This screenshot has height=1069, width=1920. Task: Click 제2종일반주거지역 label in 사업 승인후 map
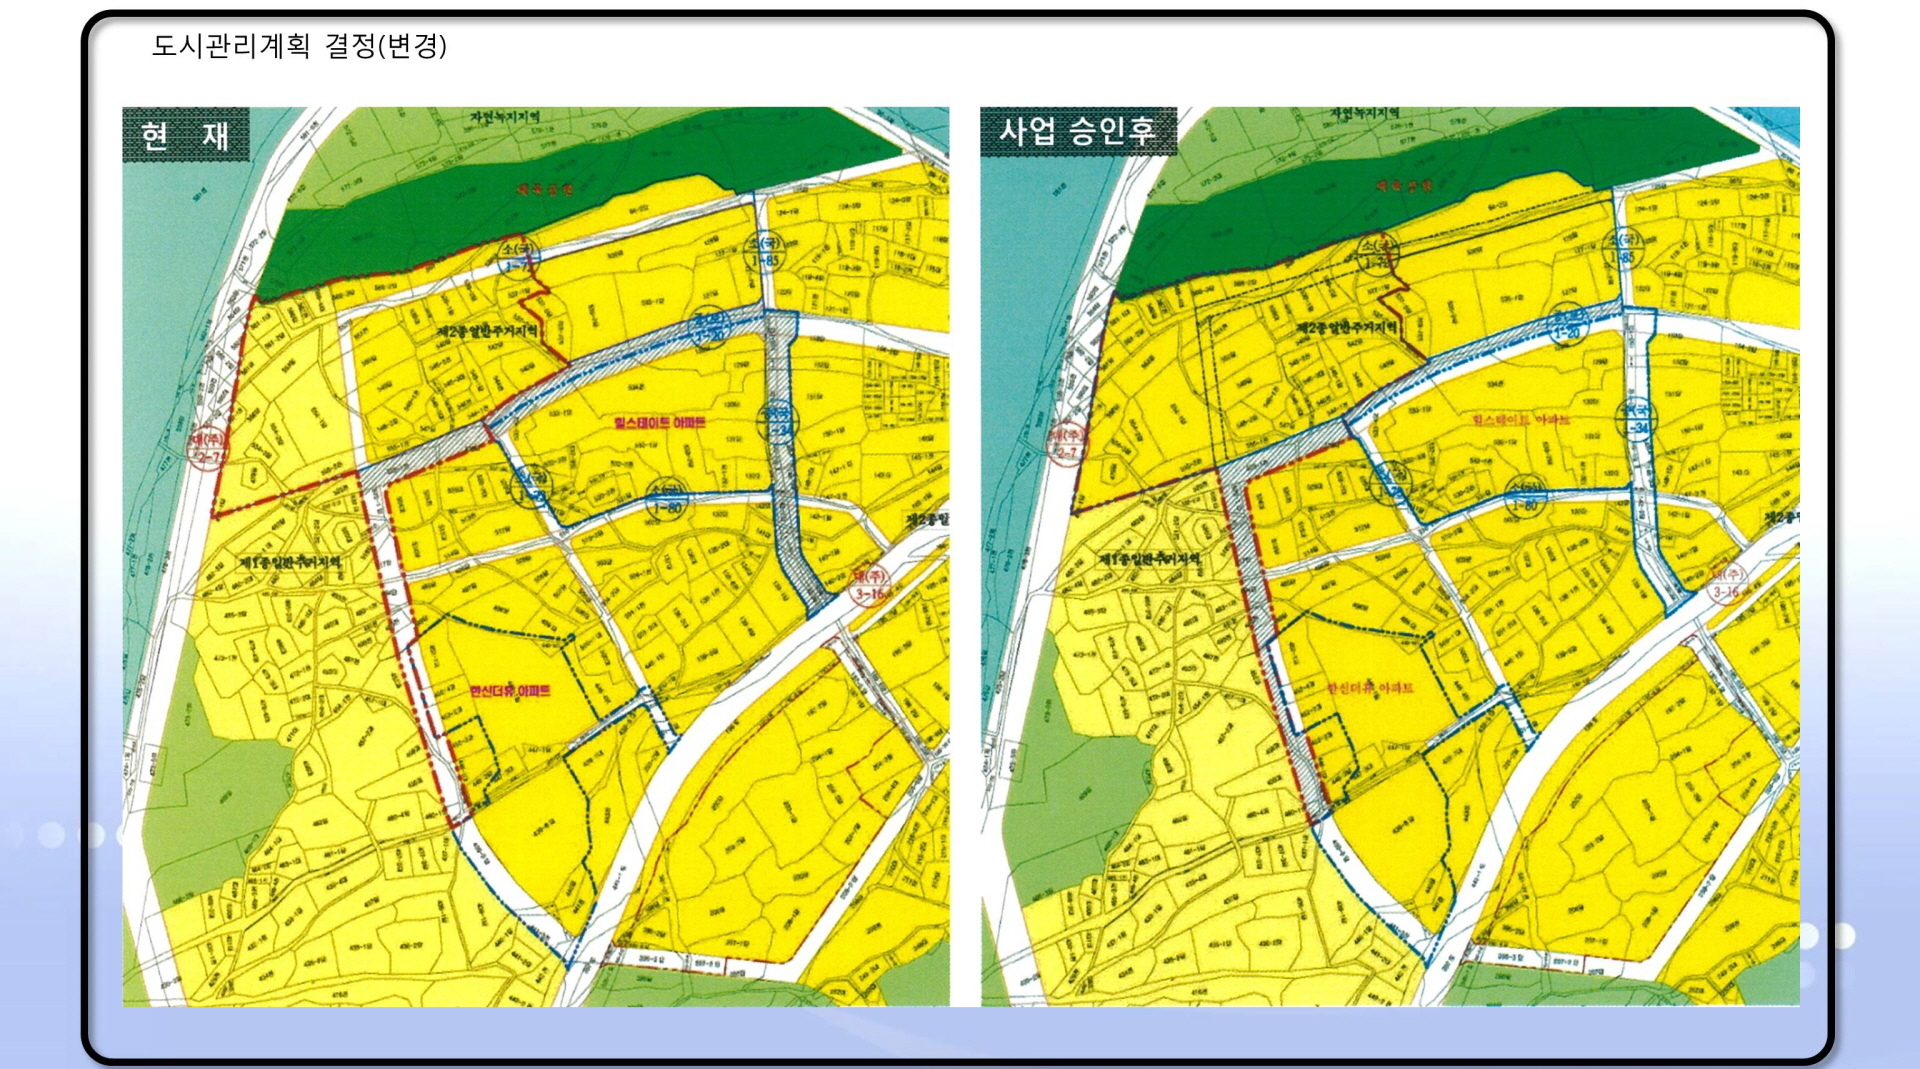point(1347,328)
